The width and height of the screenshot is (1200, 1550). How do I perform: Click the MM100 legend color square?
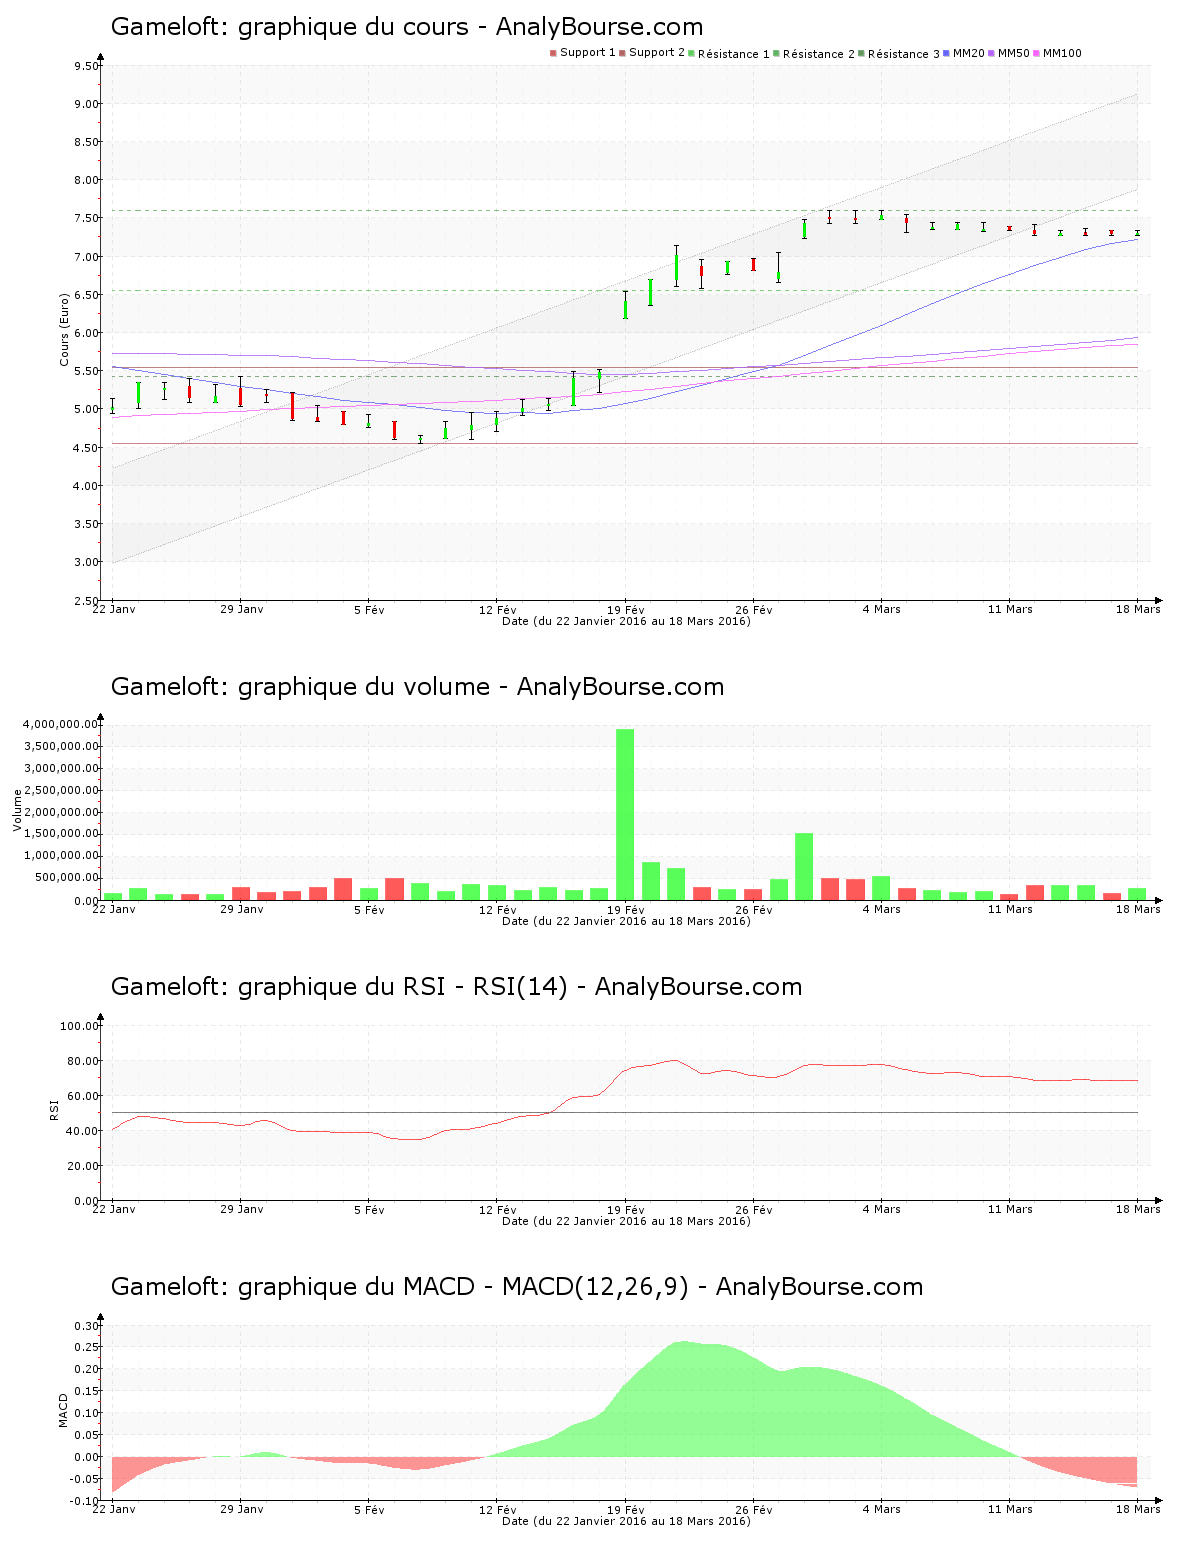tap(1036, 53)
